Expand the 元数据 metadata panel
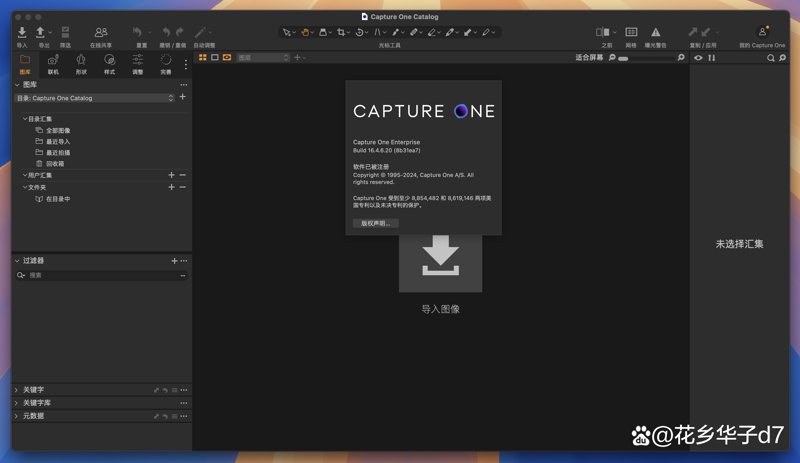Screen dimensions: 800x463 point(16,417)
